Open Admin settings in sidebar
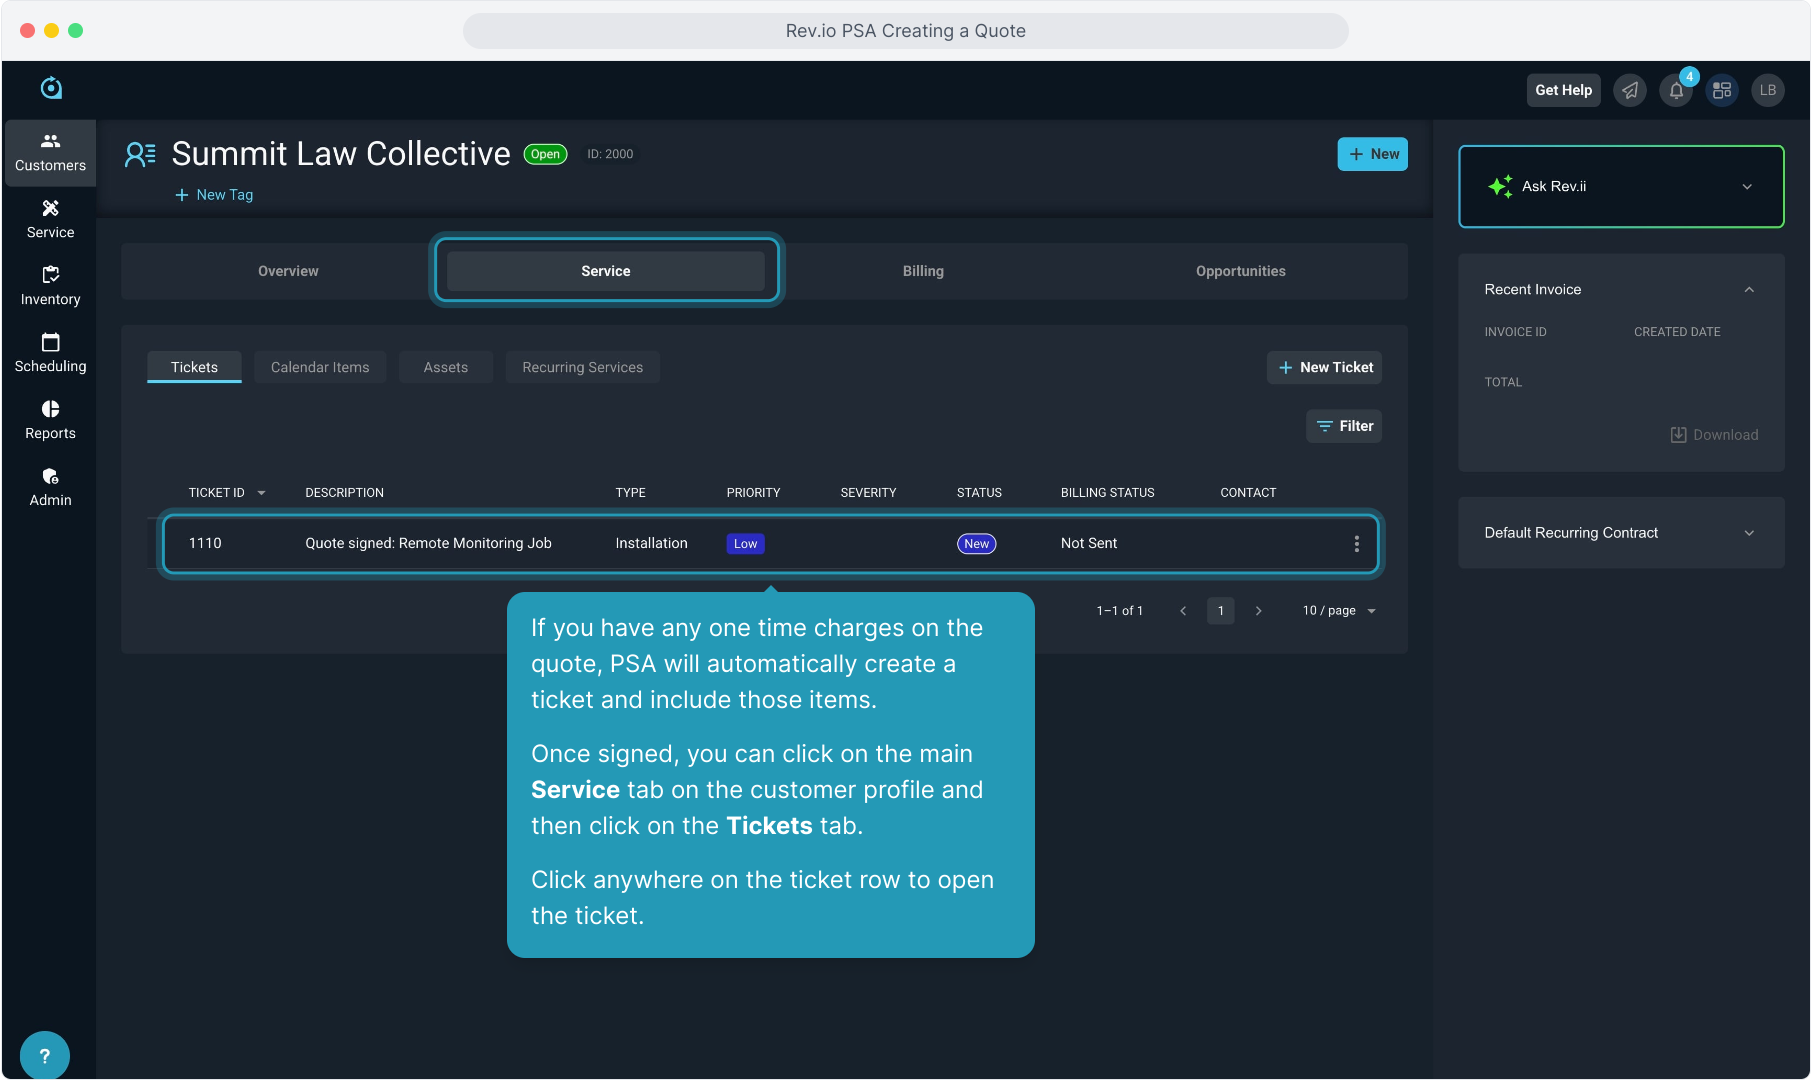This screenshot has width=1812, height=1080. point(50,487)
